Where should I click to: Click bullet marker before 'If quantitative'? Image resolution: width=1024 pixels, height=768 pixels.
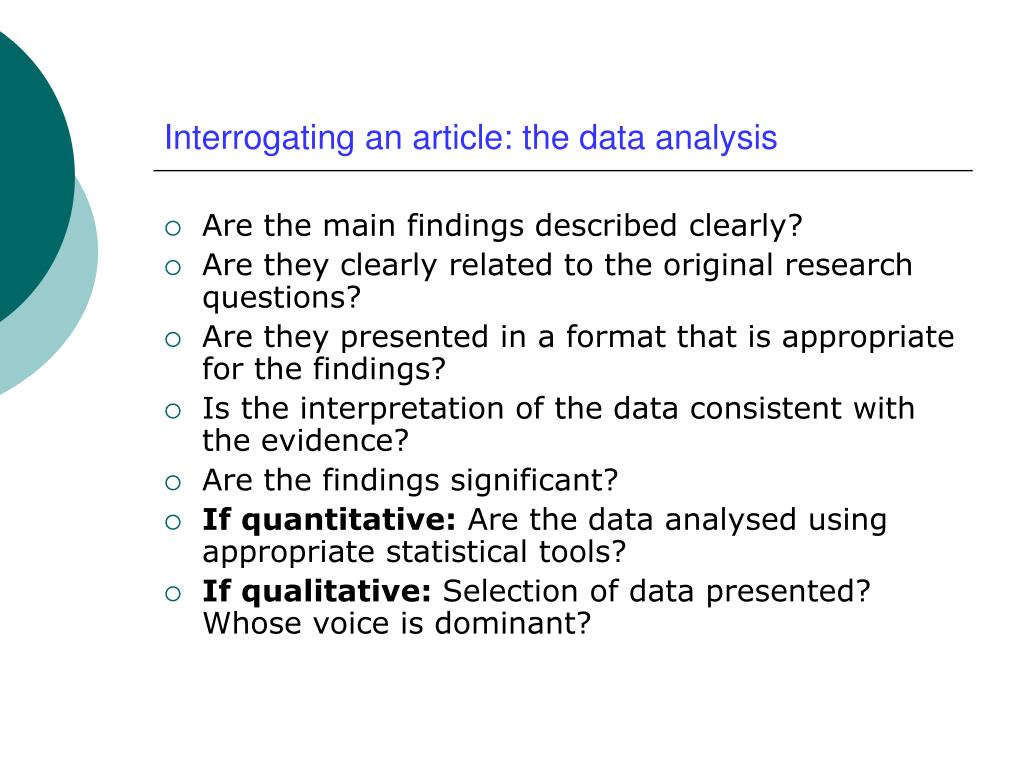(x=172, y=522)
